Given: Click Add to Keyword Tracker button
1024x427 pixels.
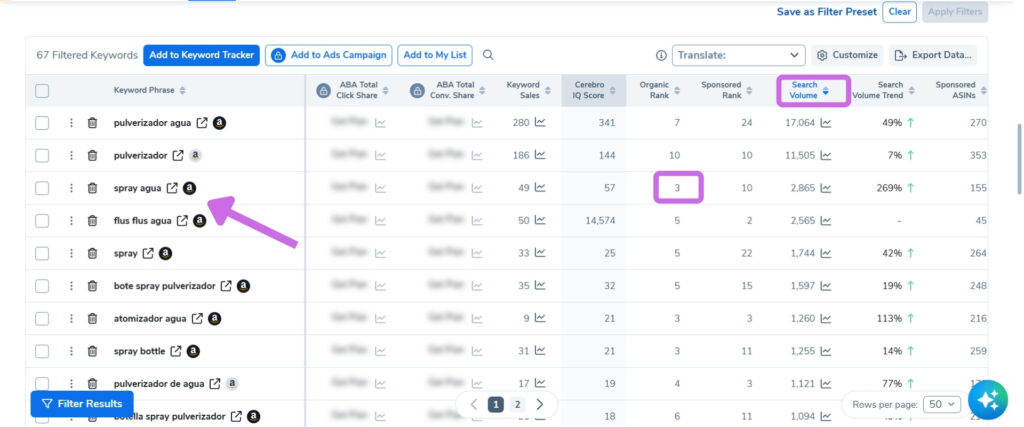Looking at the screenshot, I should coord(202,55).
